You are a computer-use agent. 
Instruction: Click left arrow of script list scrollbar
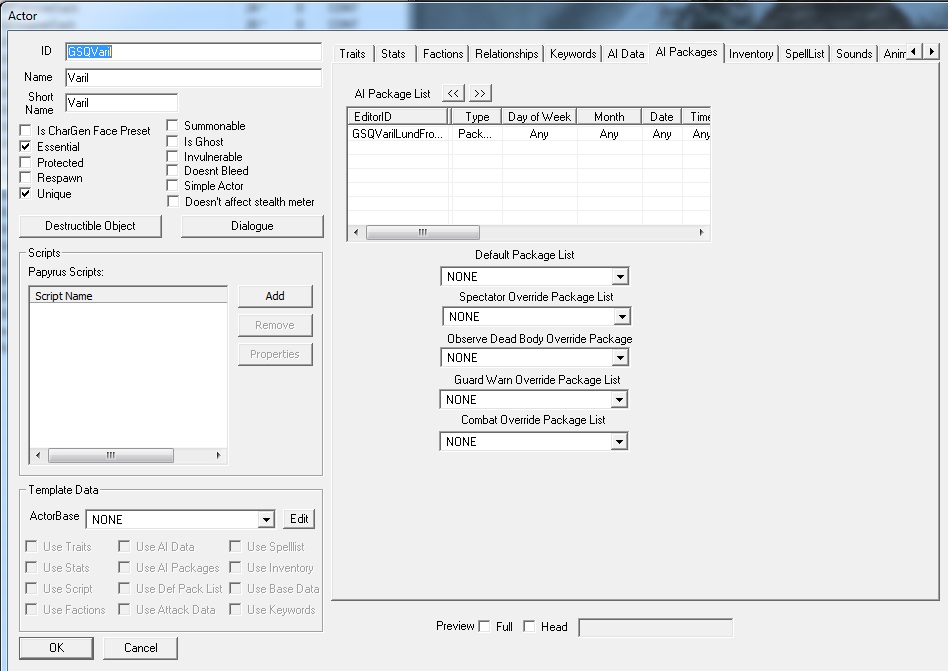pyautogui.click(x=39, y=455)
